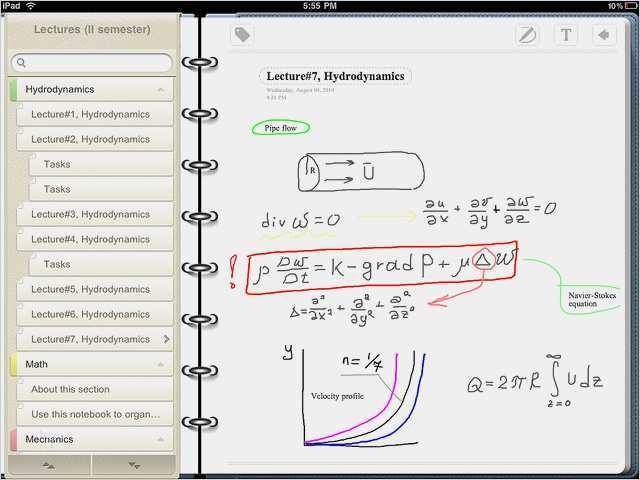
Task: Tap the div w = 0 handwritten equation
Action: (x=300, y=221)
